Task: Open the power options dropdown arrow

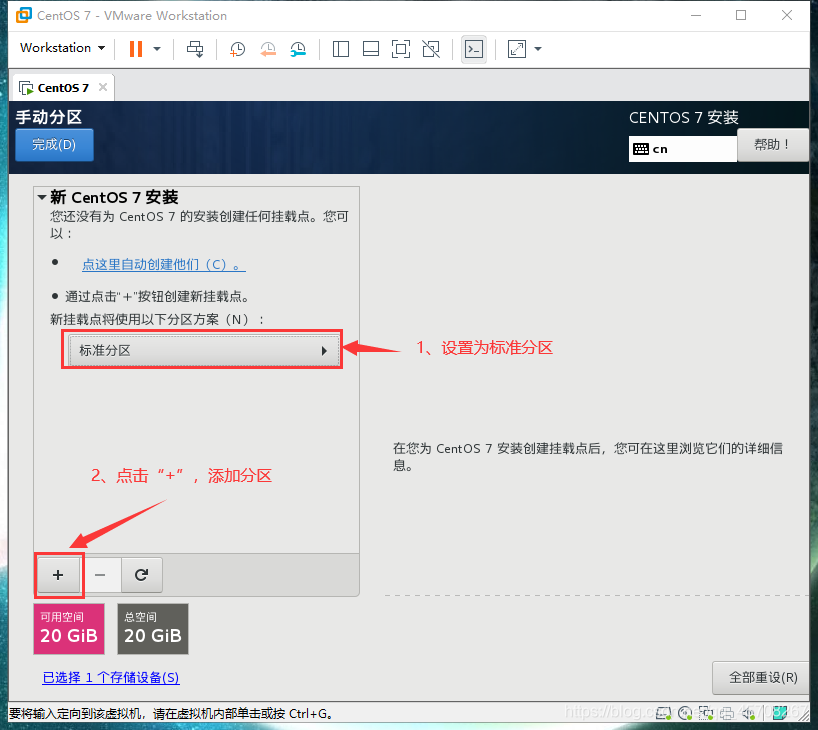Action: click(x=157, y=49)
